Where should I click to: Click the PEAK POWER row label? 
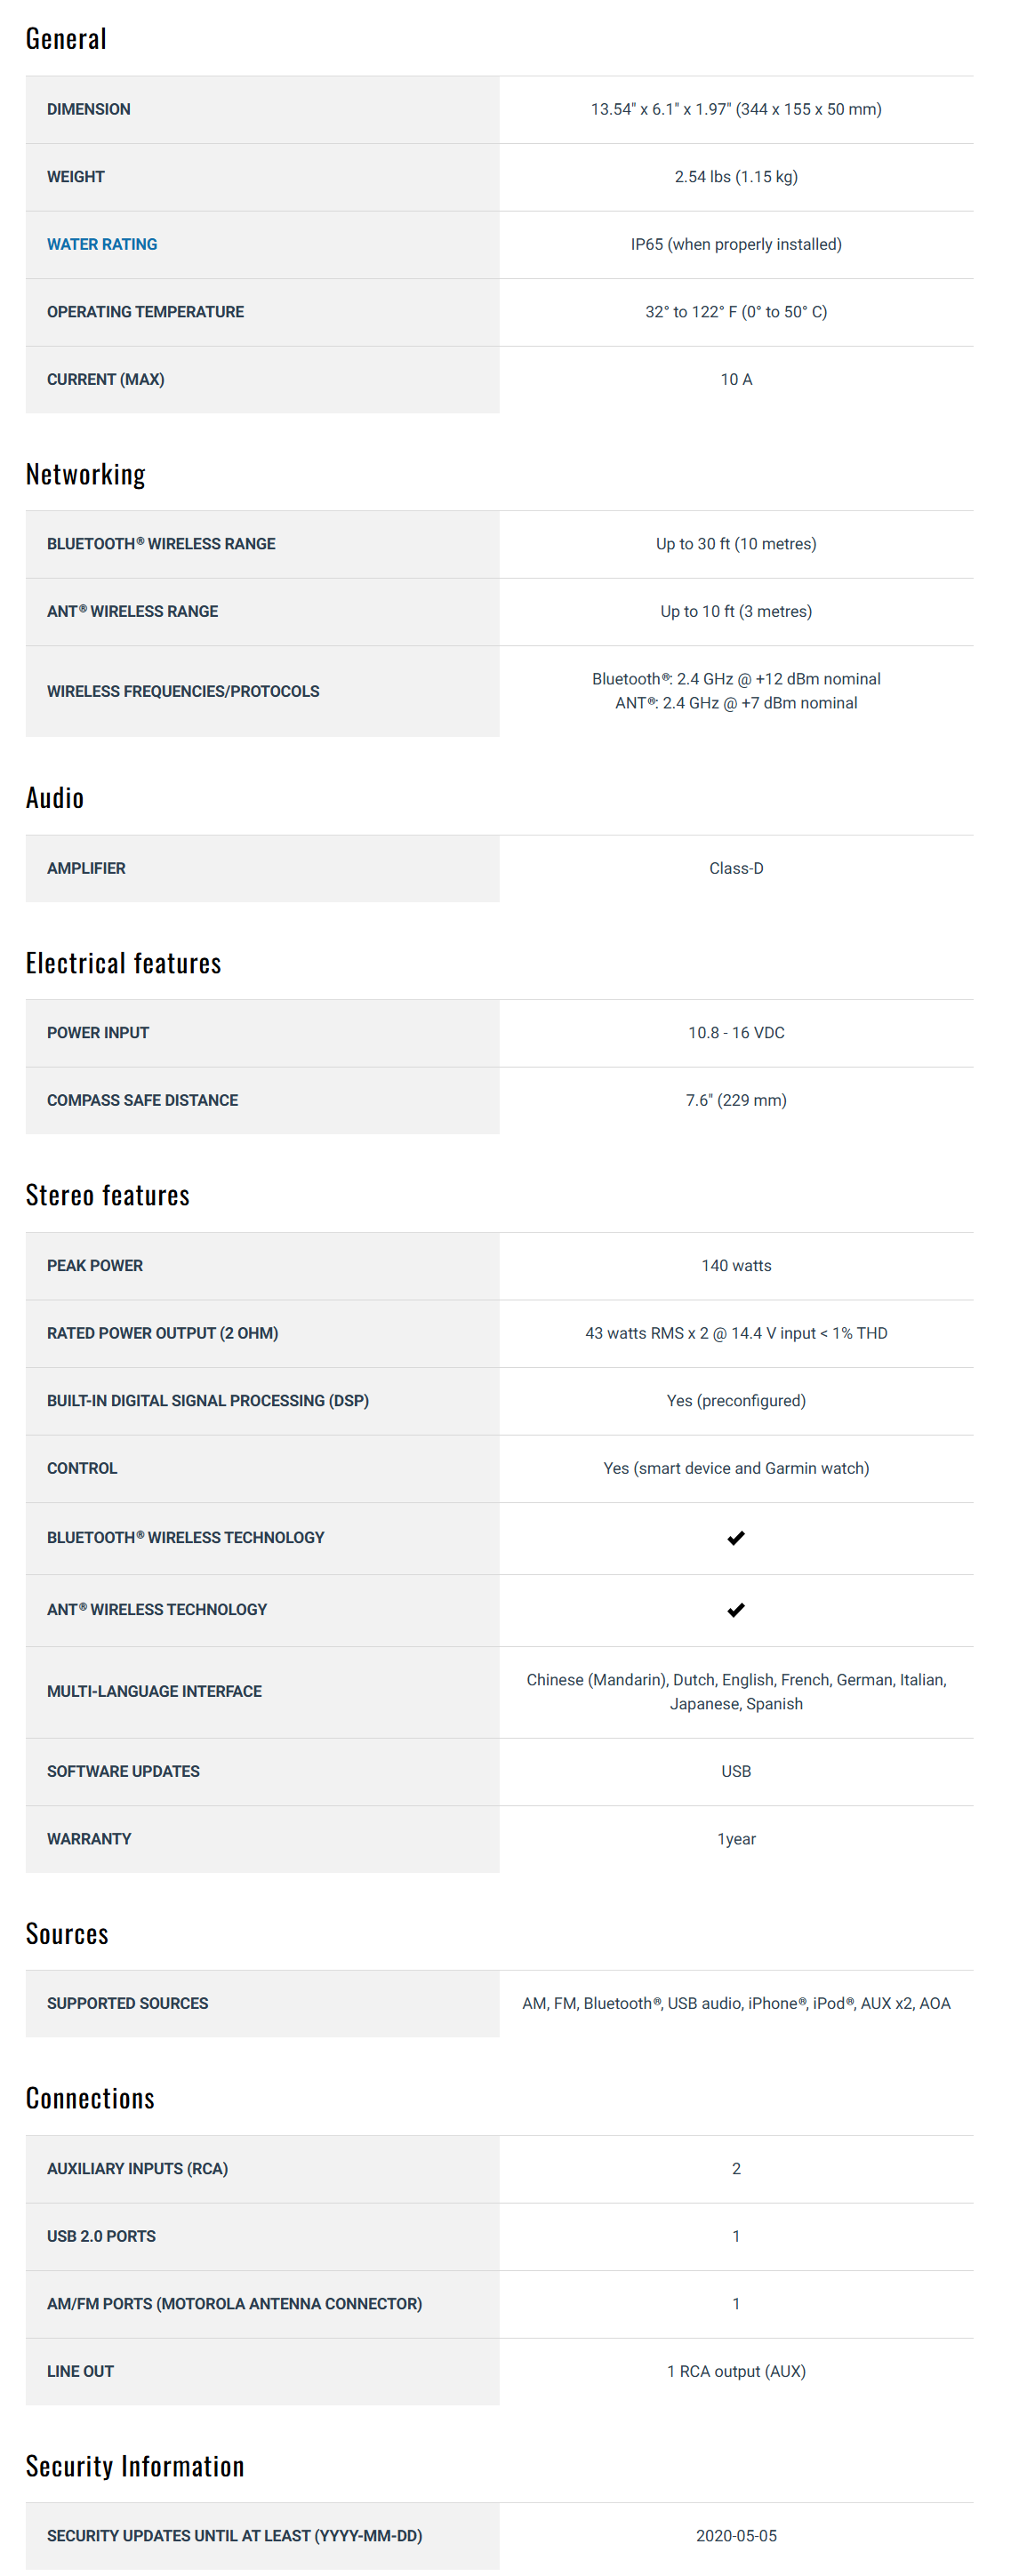(95, 1265)
